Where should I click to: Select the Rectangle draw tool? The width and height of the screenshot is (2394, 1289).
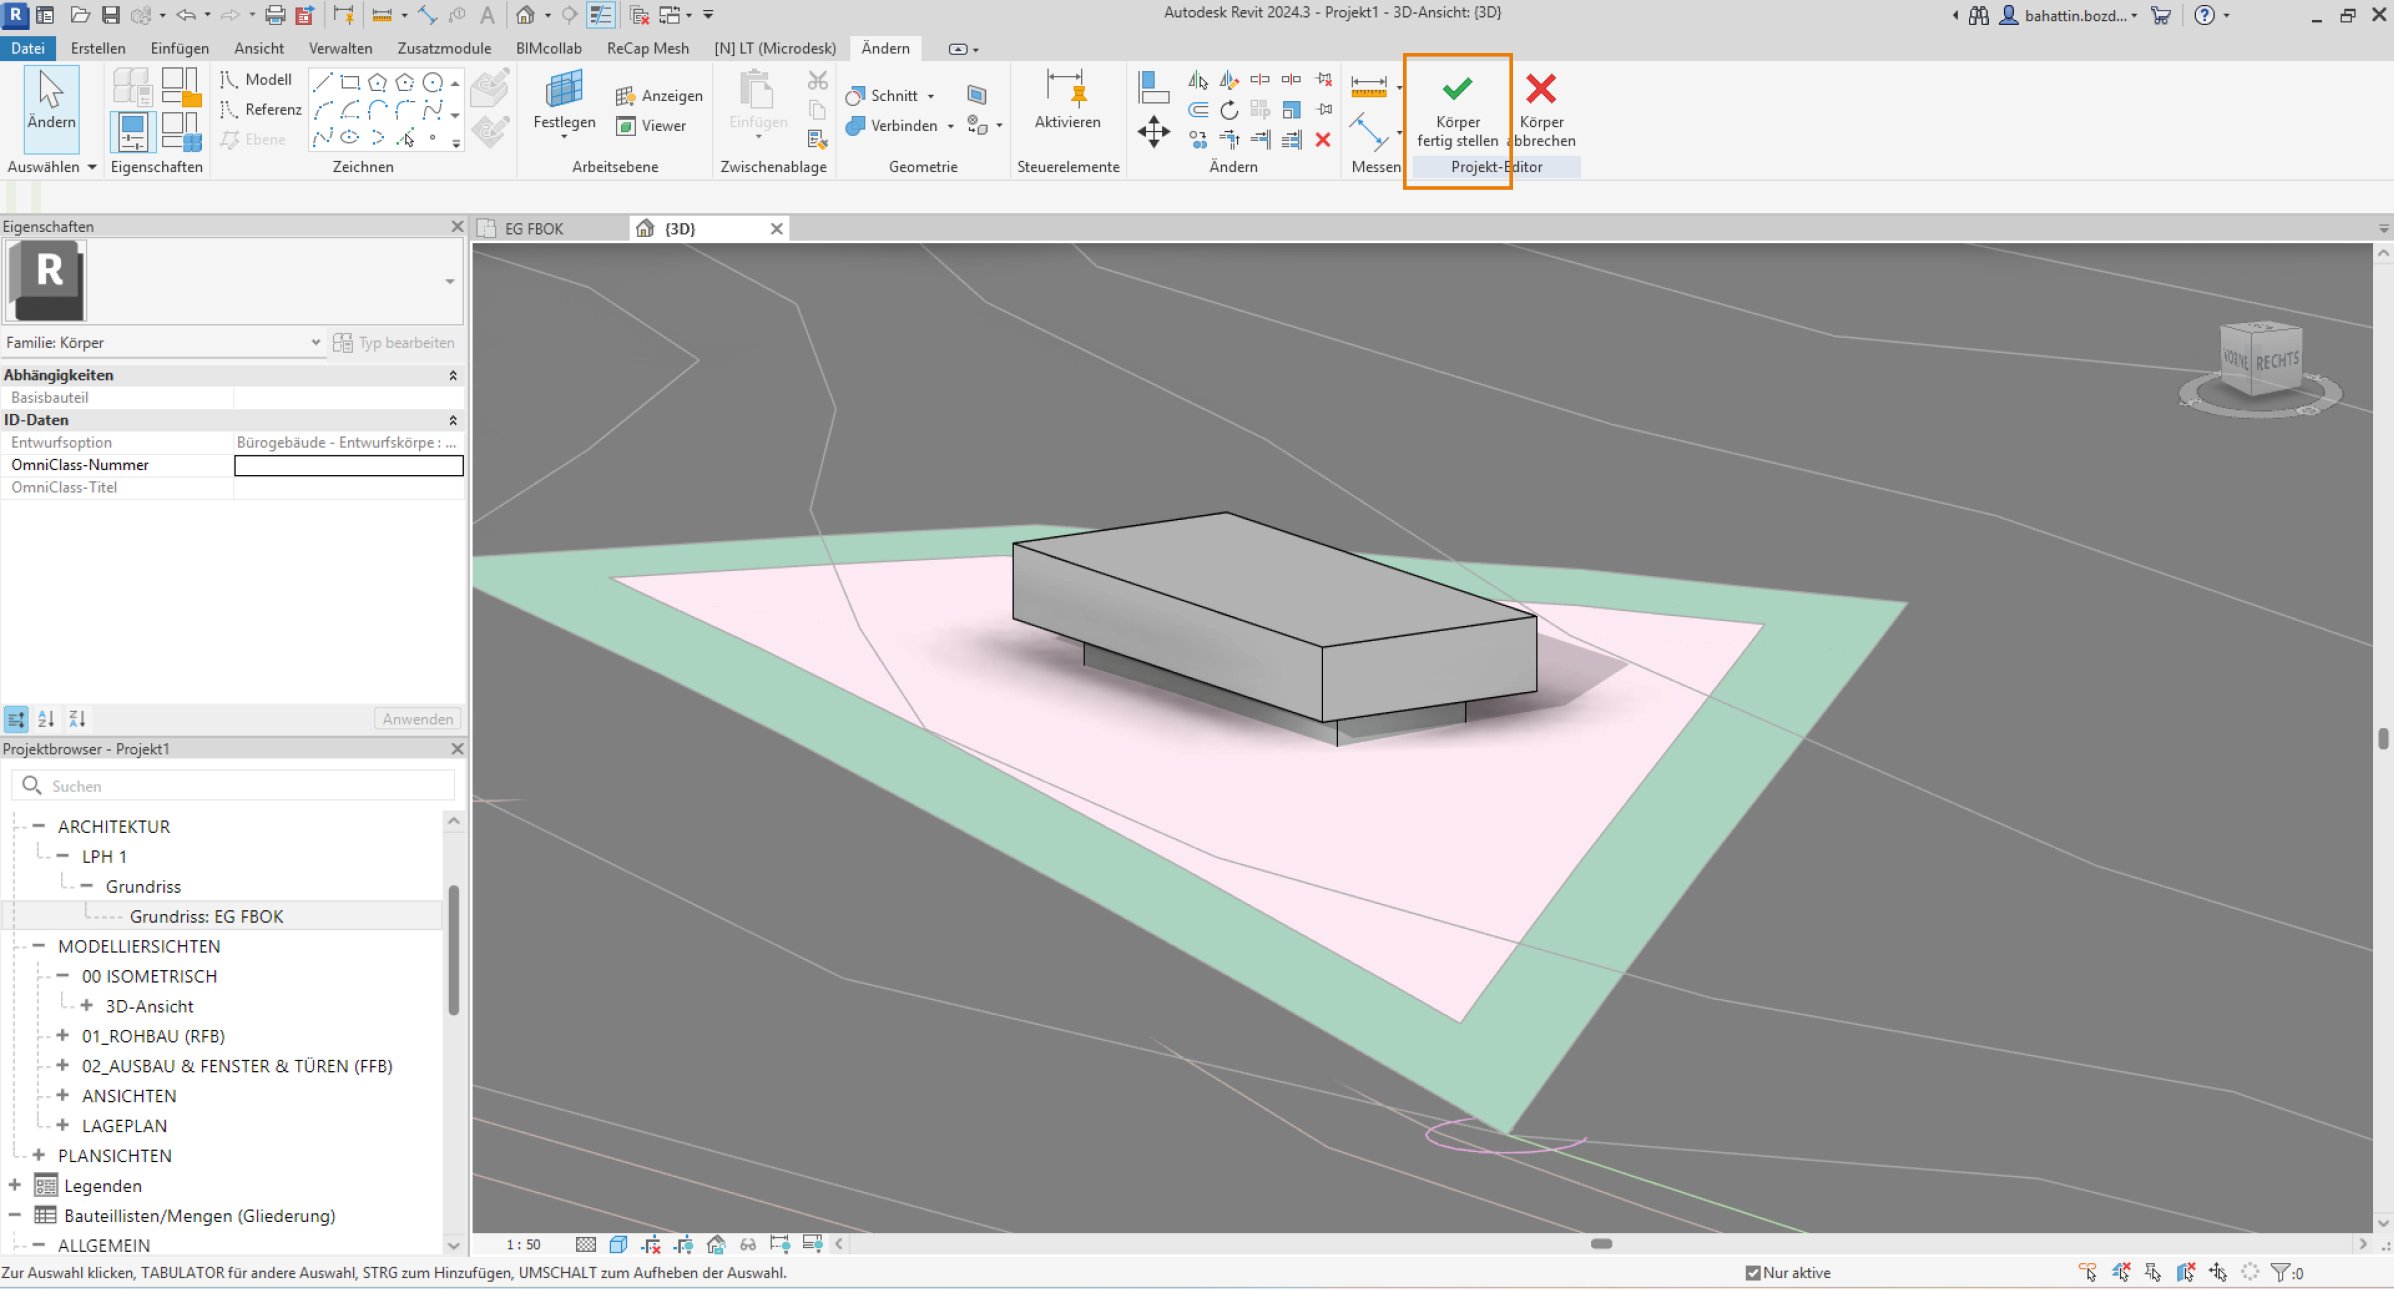coord(350,82)
